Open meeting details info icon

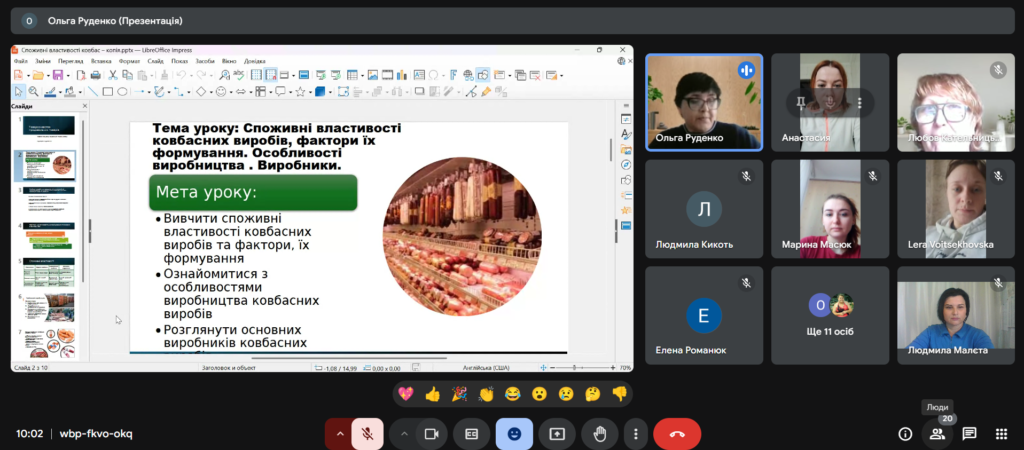pos(905,434)
